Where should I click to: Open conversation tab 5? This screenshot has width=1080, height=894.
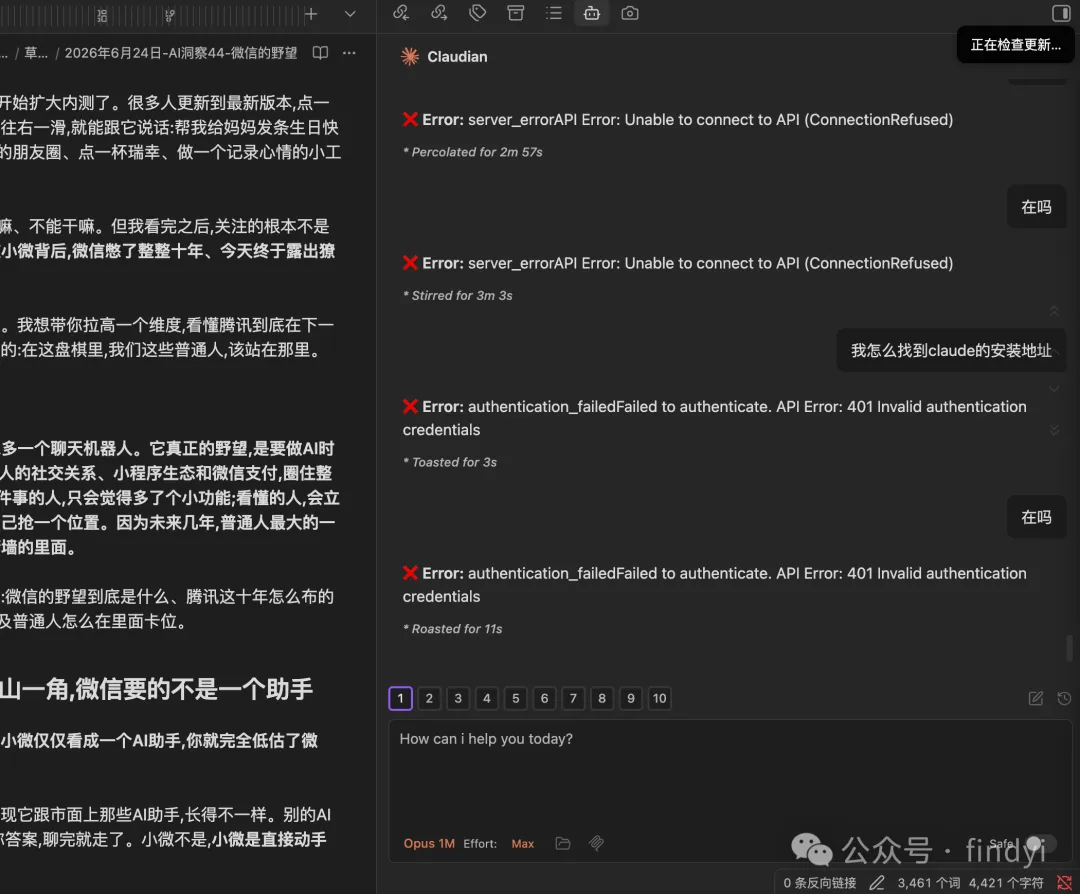coord(515,698)
